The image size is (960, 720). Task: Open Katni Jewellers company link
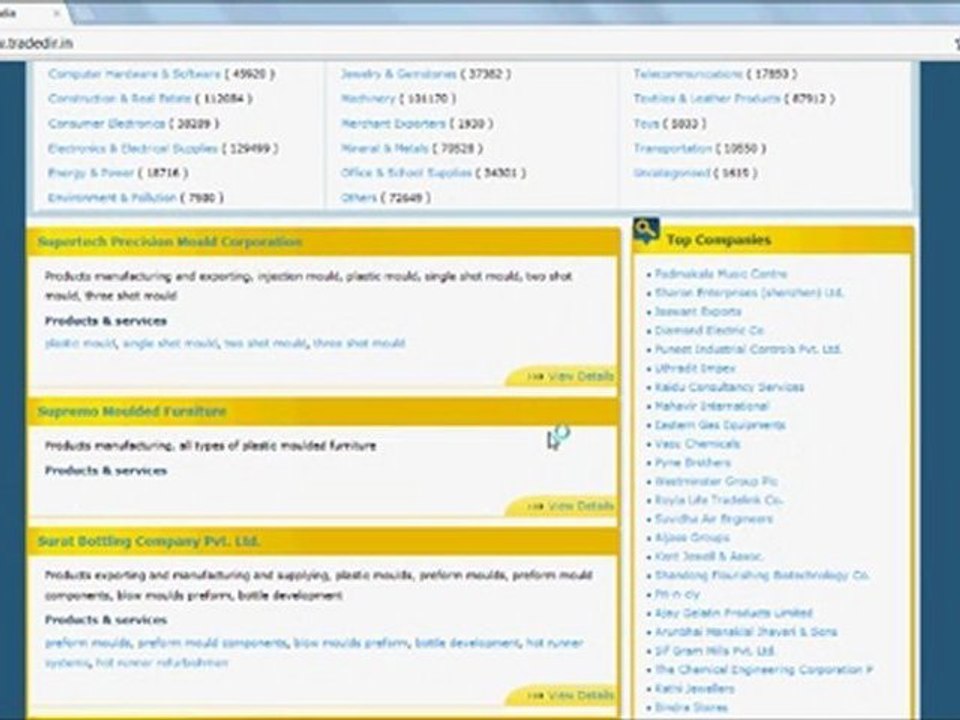(x=694, y=689)
